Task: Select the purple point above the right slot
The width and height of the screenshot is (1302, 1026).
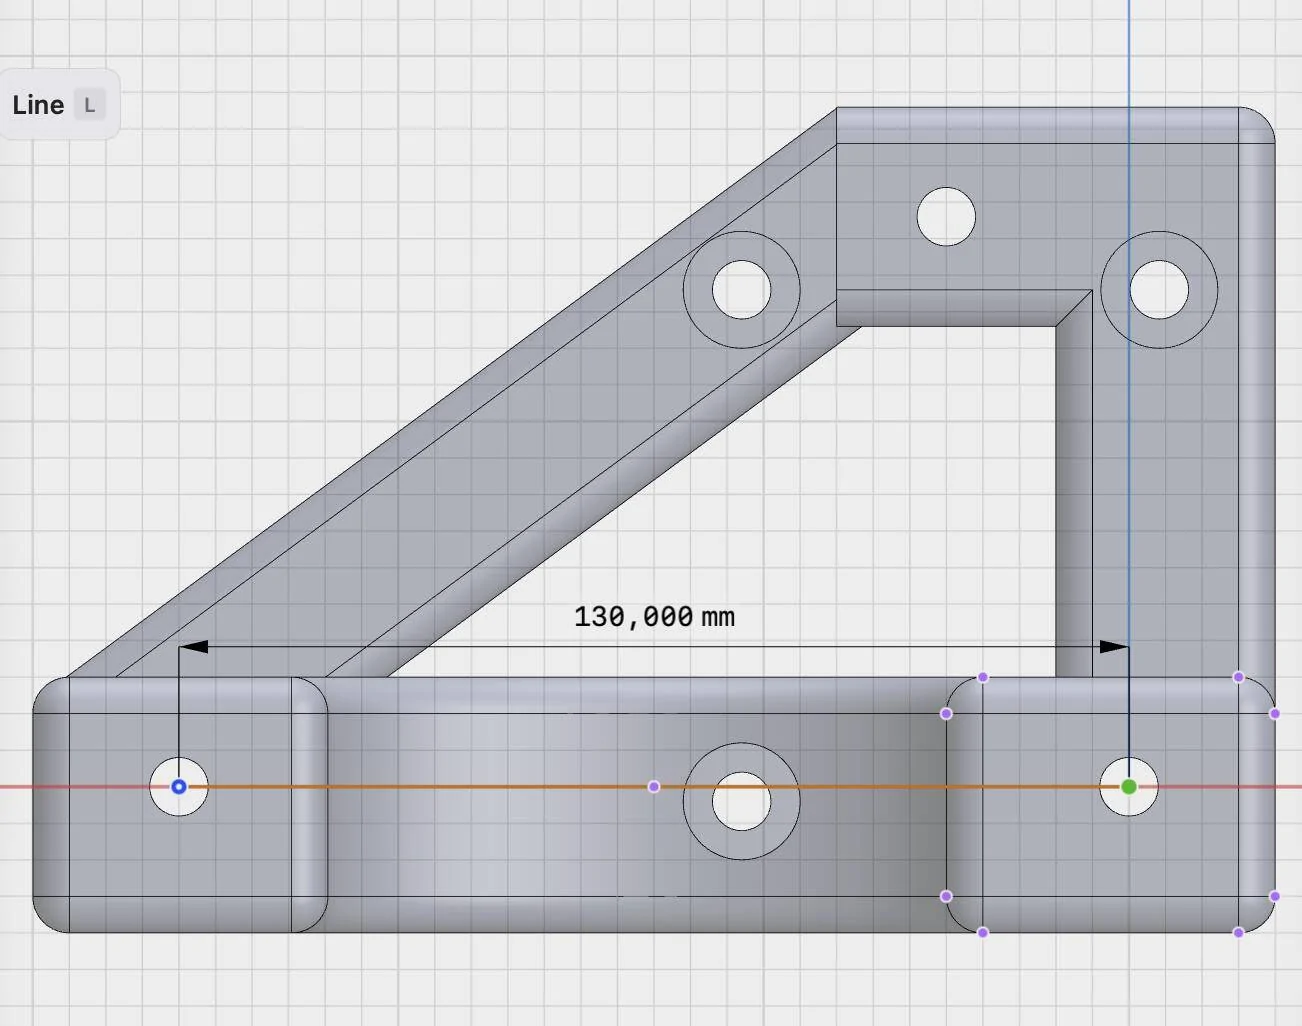Action: pyautogui.click(x=983, y=677)
